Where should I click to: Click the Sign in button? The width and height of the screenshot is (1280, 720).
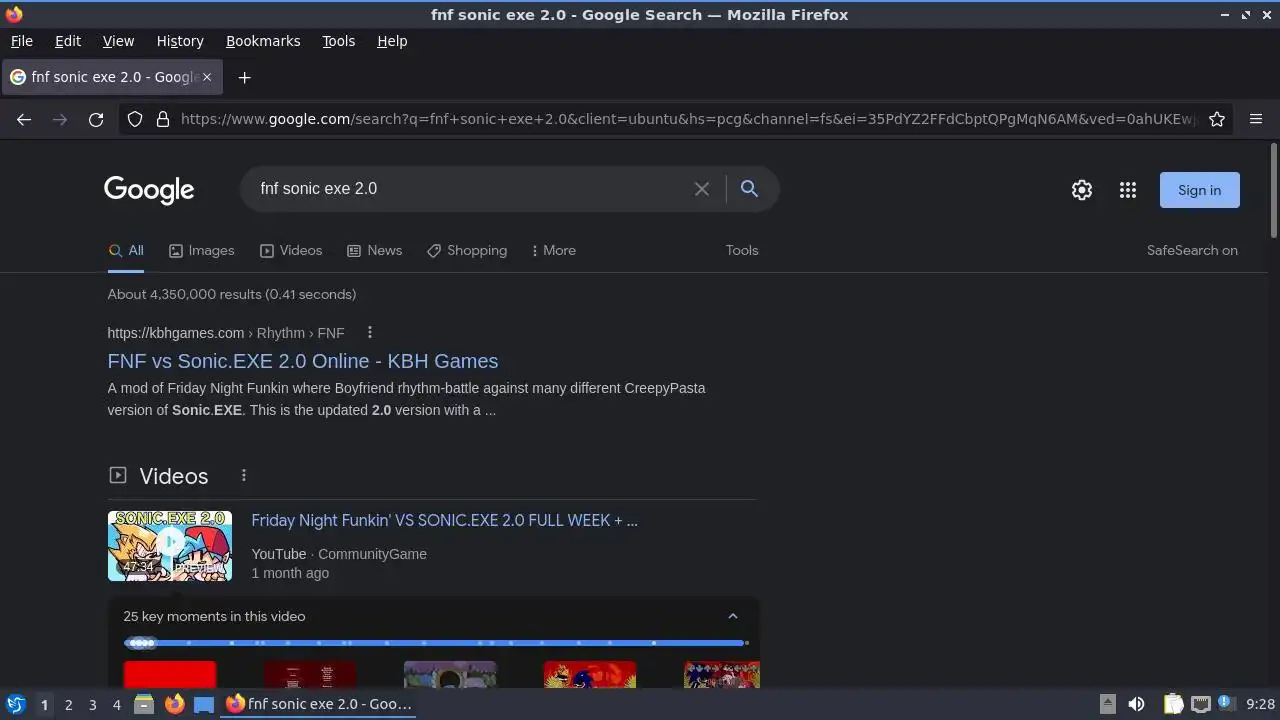coord(1199,190)
